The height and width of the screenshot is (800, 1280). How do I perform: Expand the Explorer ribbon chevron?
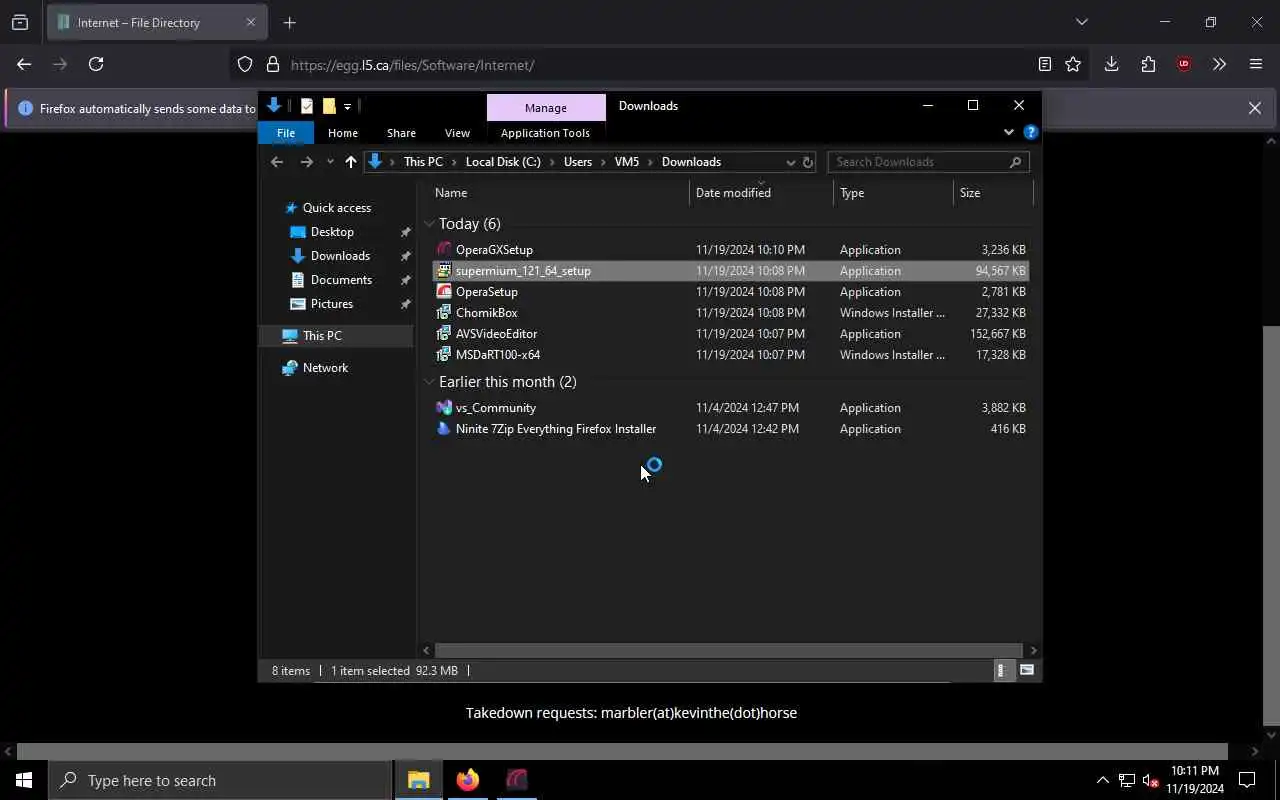tap(1008, 132)
